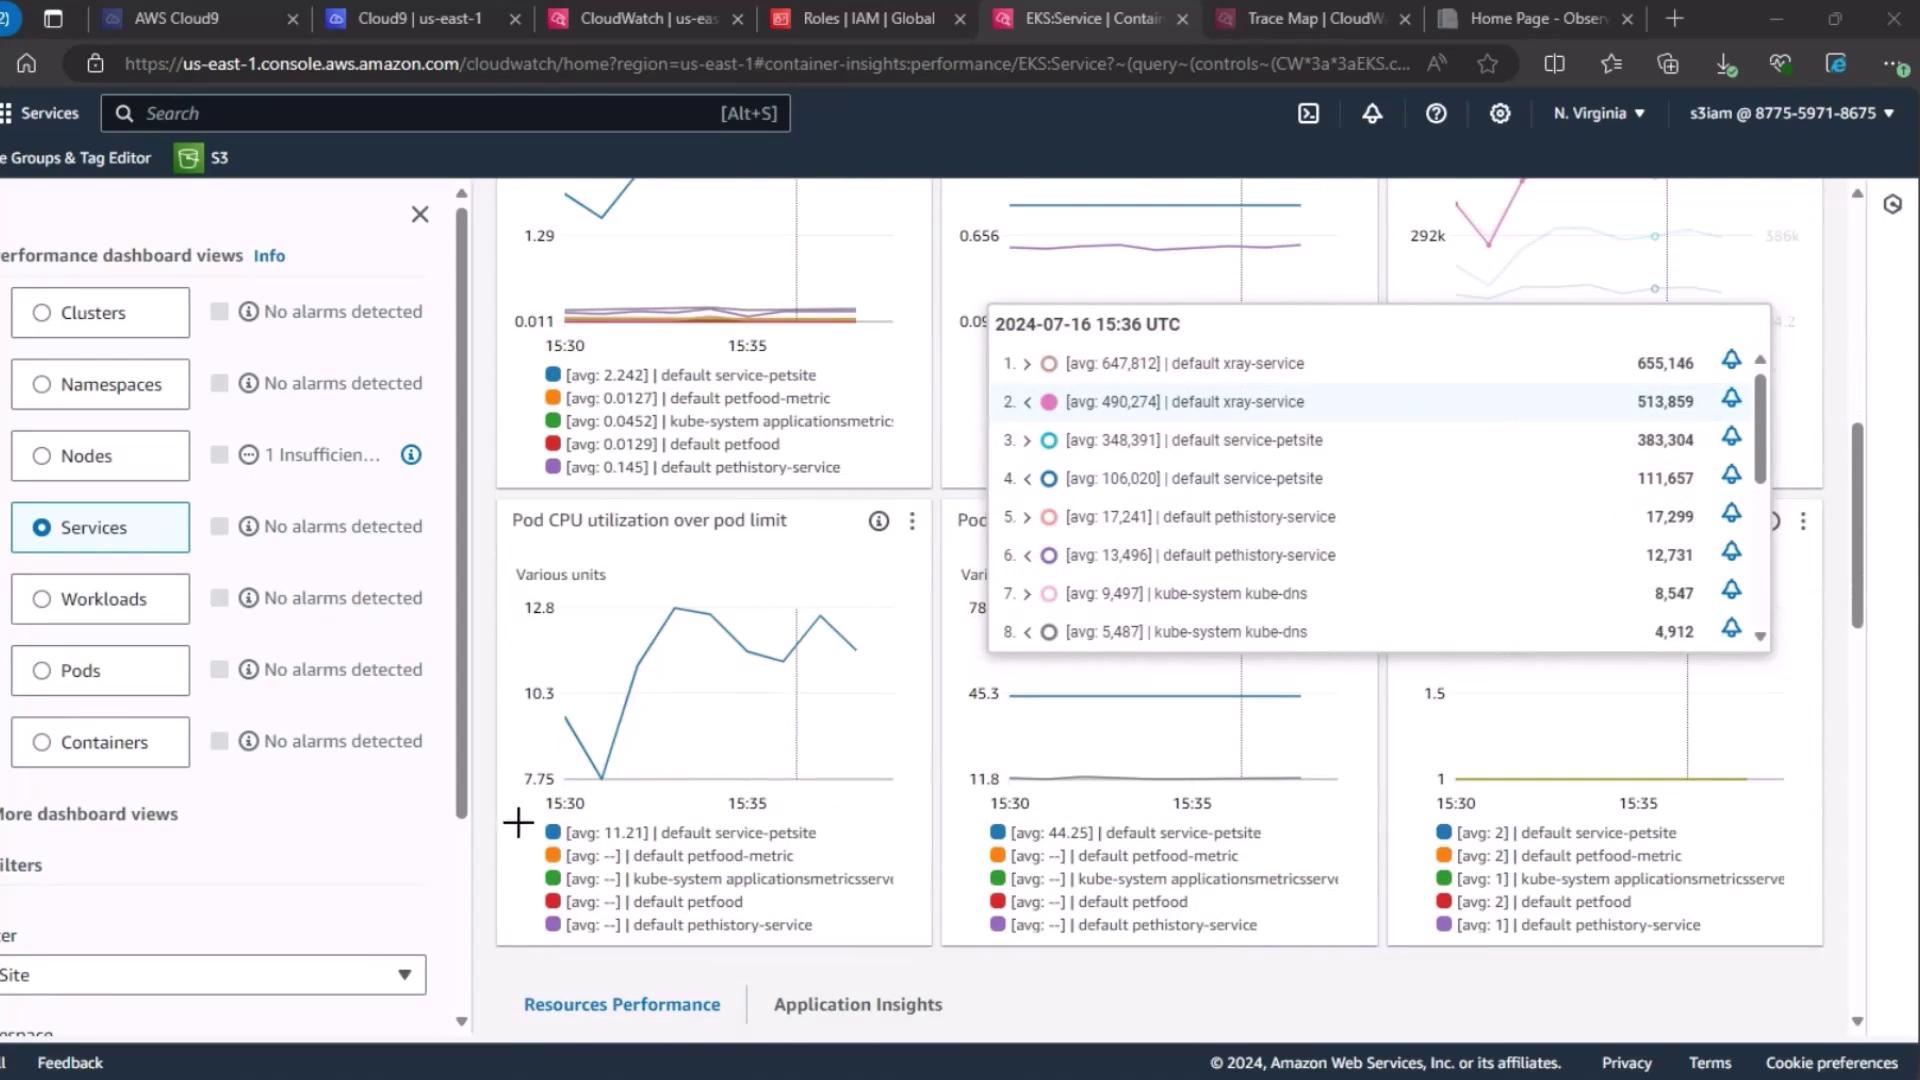This screenshot has height=1080, width=1920.
Task: Open AWS console settings gear
Action: click(x=1500, y=113)
